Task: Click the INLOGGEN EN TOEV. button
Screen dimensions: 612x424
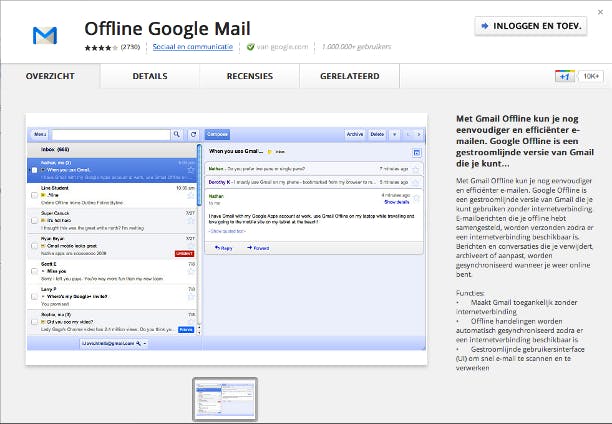Action: click(x=531, y=26)
